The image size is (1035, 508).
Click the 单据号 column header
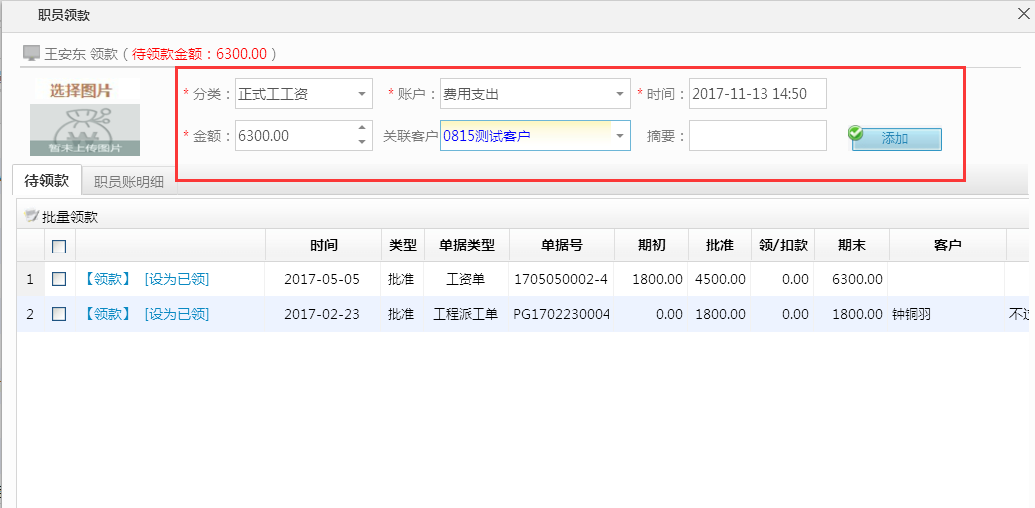[x=561, y=245]
